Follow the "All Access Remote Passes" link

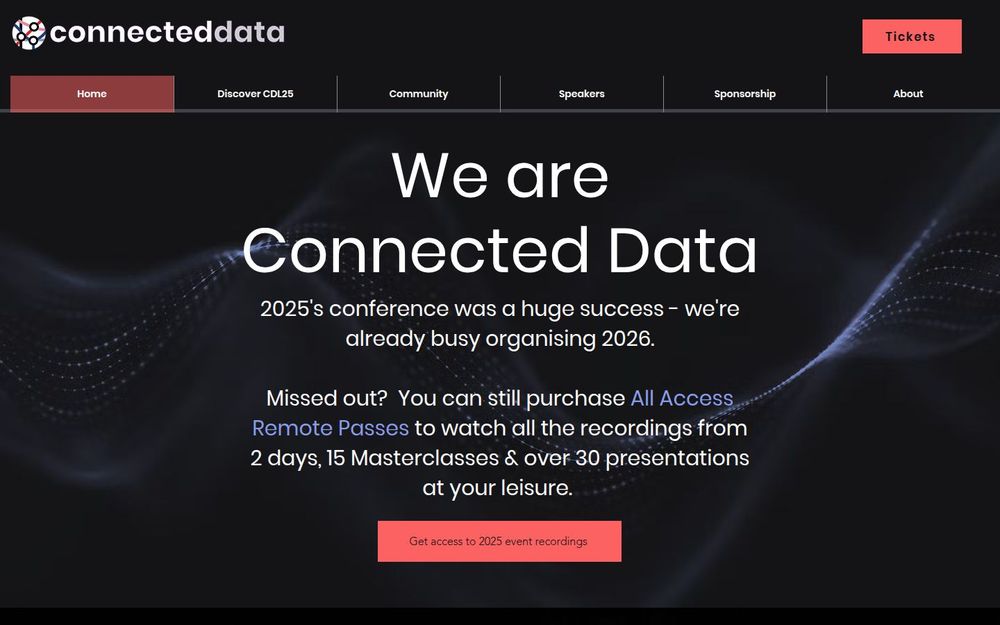point(680,398)
